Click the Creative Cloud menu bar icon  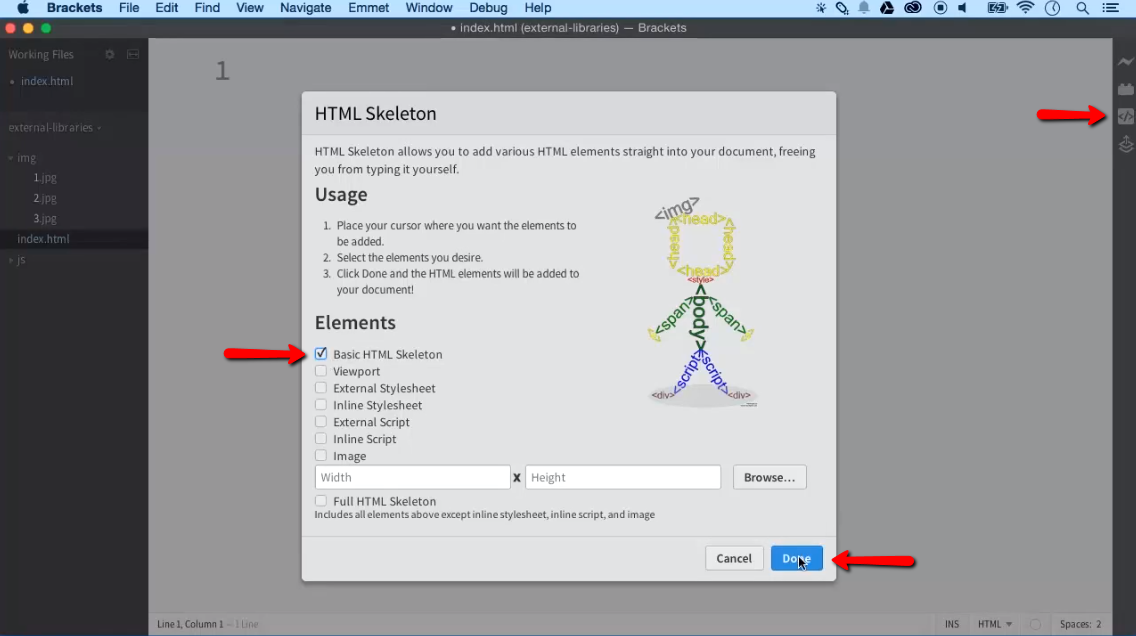coord(912,8)
